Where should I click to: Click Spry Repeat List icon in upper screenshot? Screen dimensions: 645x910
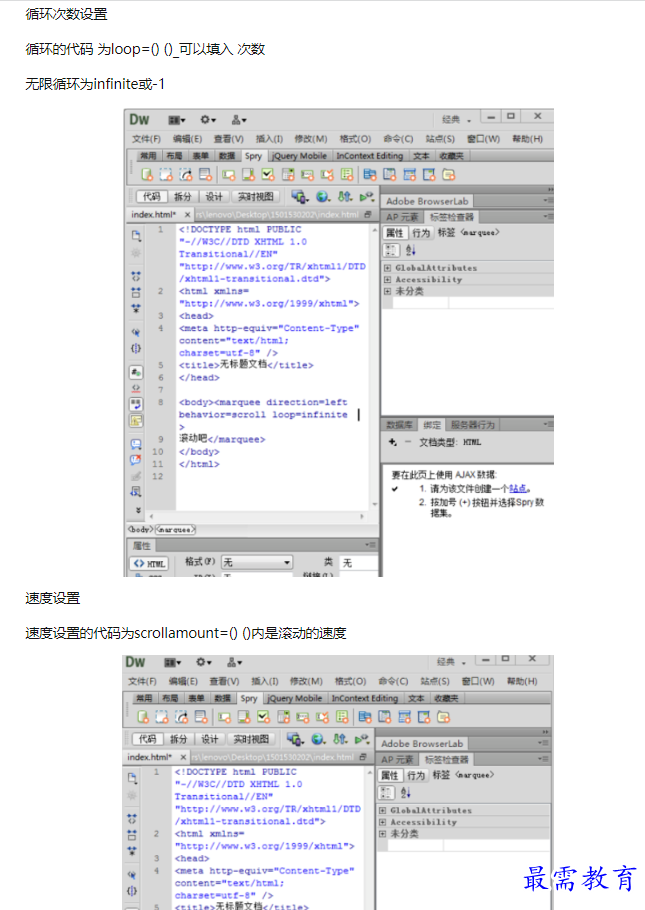[x=205, y=175]
